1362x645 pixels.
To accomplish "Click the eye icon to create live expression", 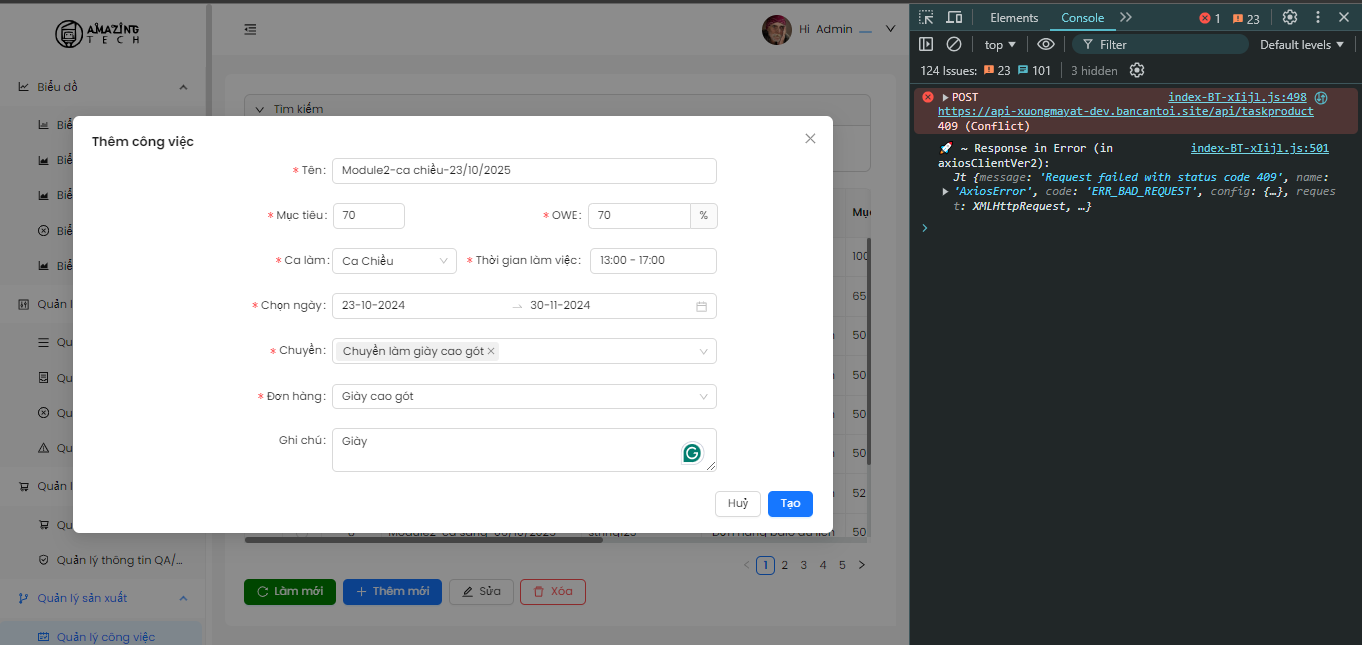I will coord(1045,44).
